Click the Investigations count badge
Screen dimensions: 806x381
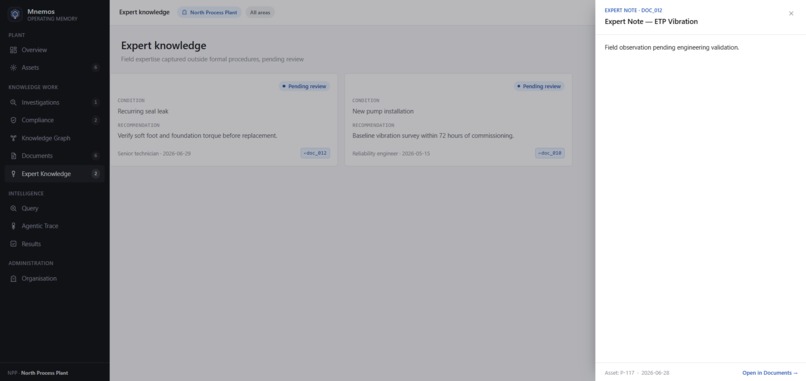pos(96,102)
